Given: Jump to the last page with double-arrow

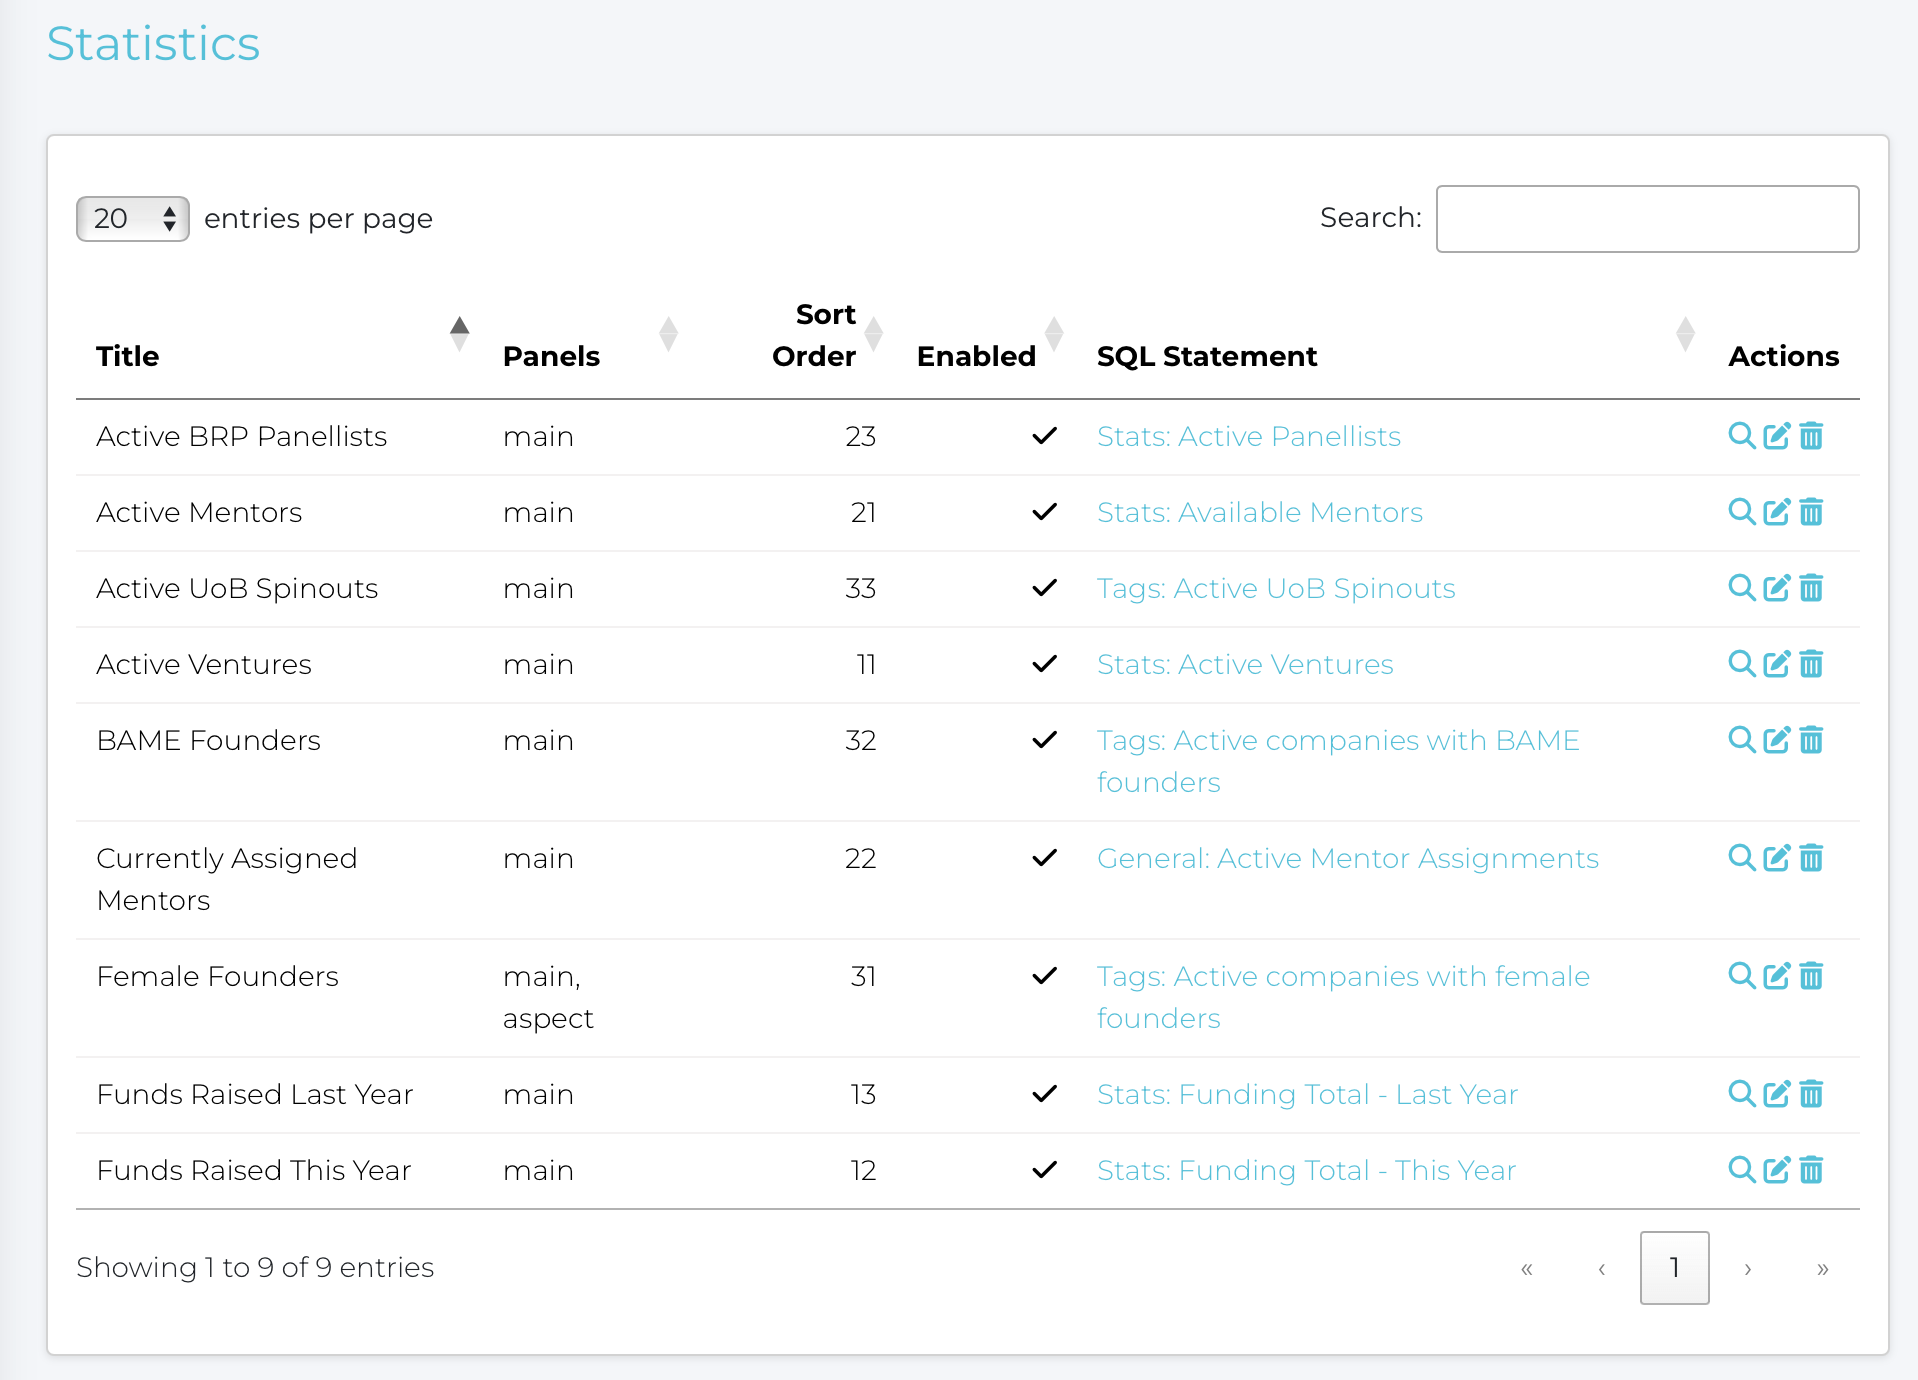Looking at the screenshot, I should (1822, 1268).
